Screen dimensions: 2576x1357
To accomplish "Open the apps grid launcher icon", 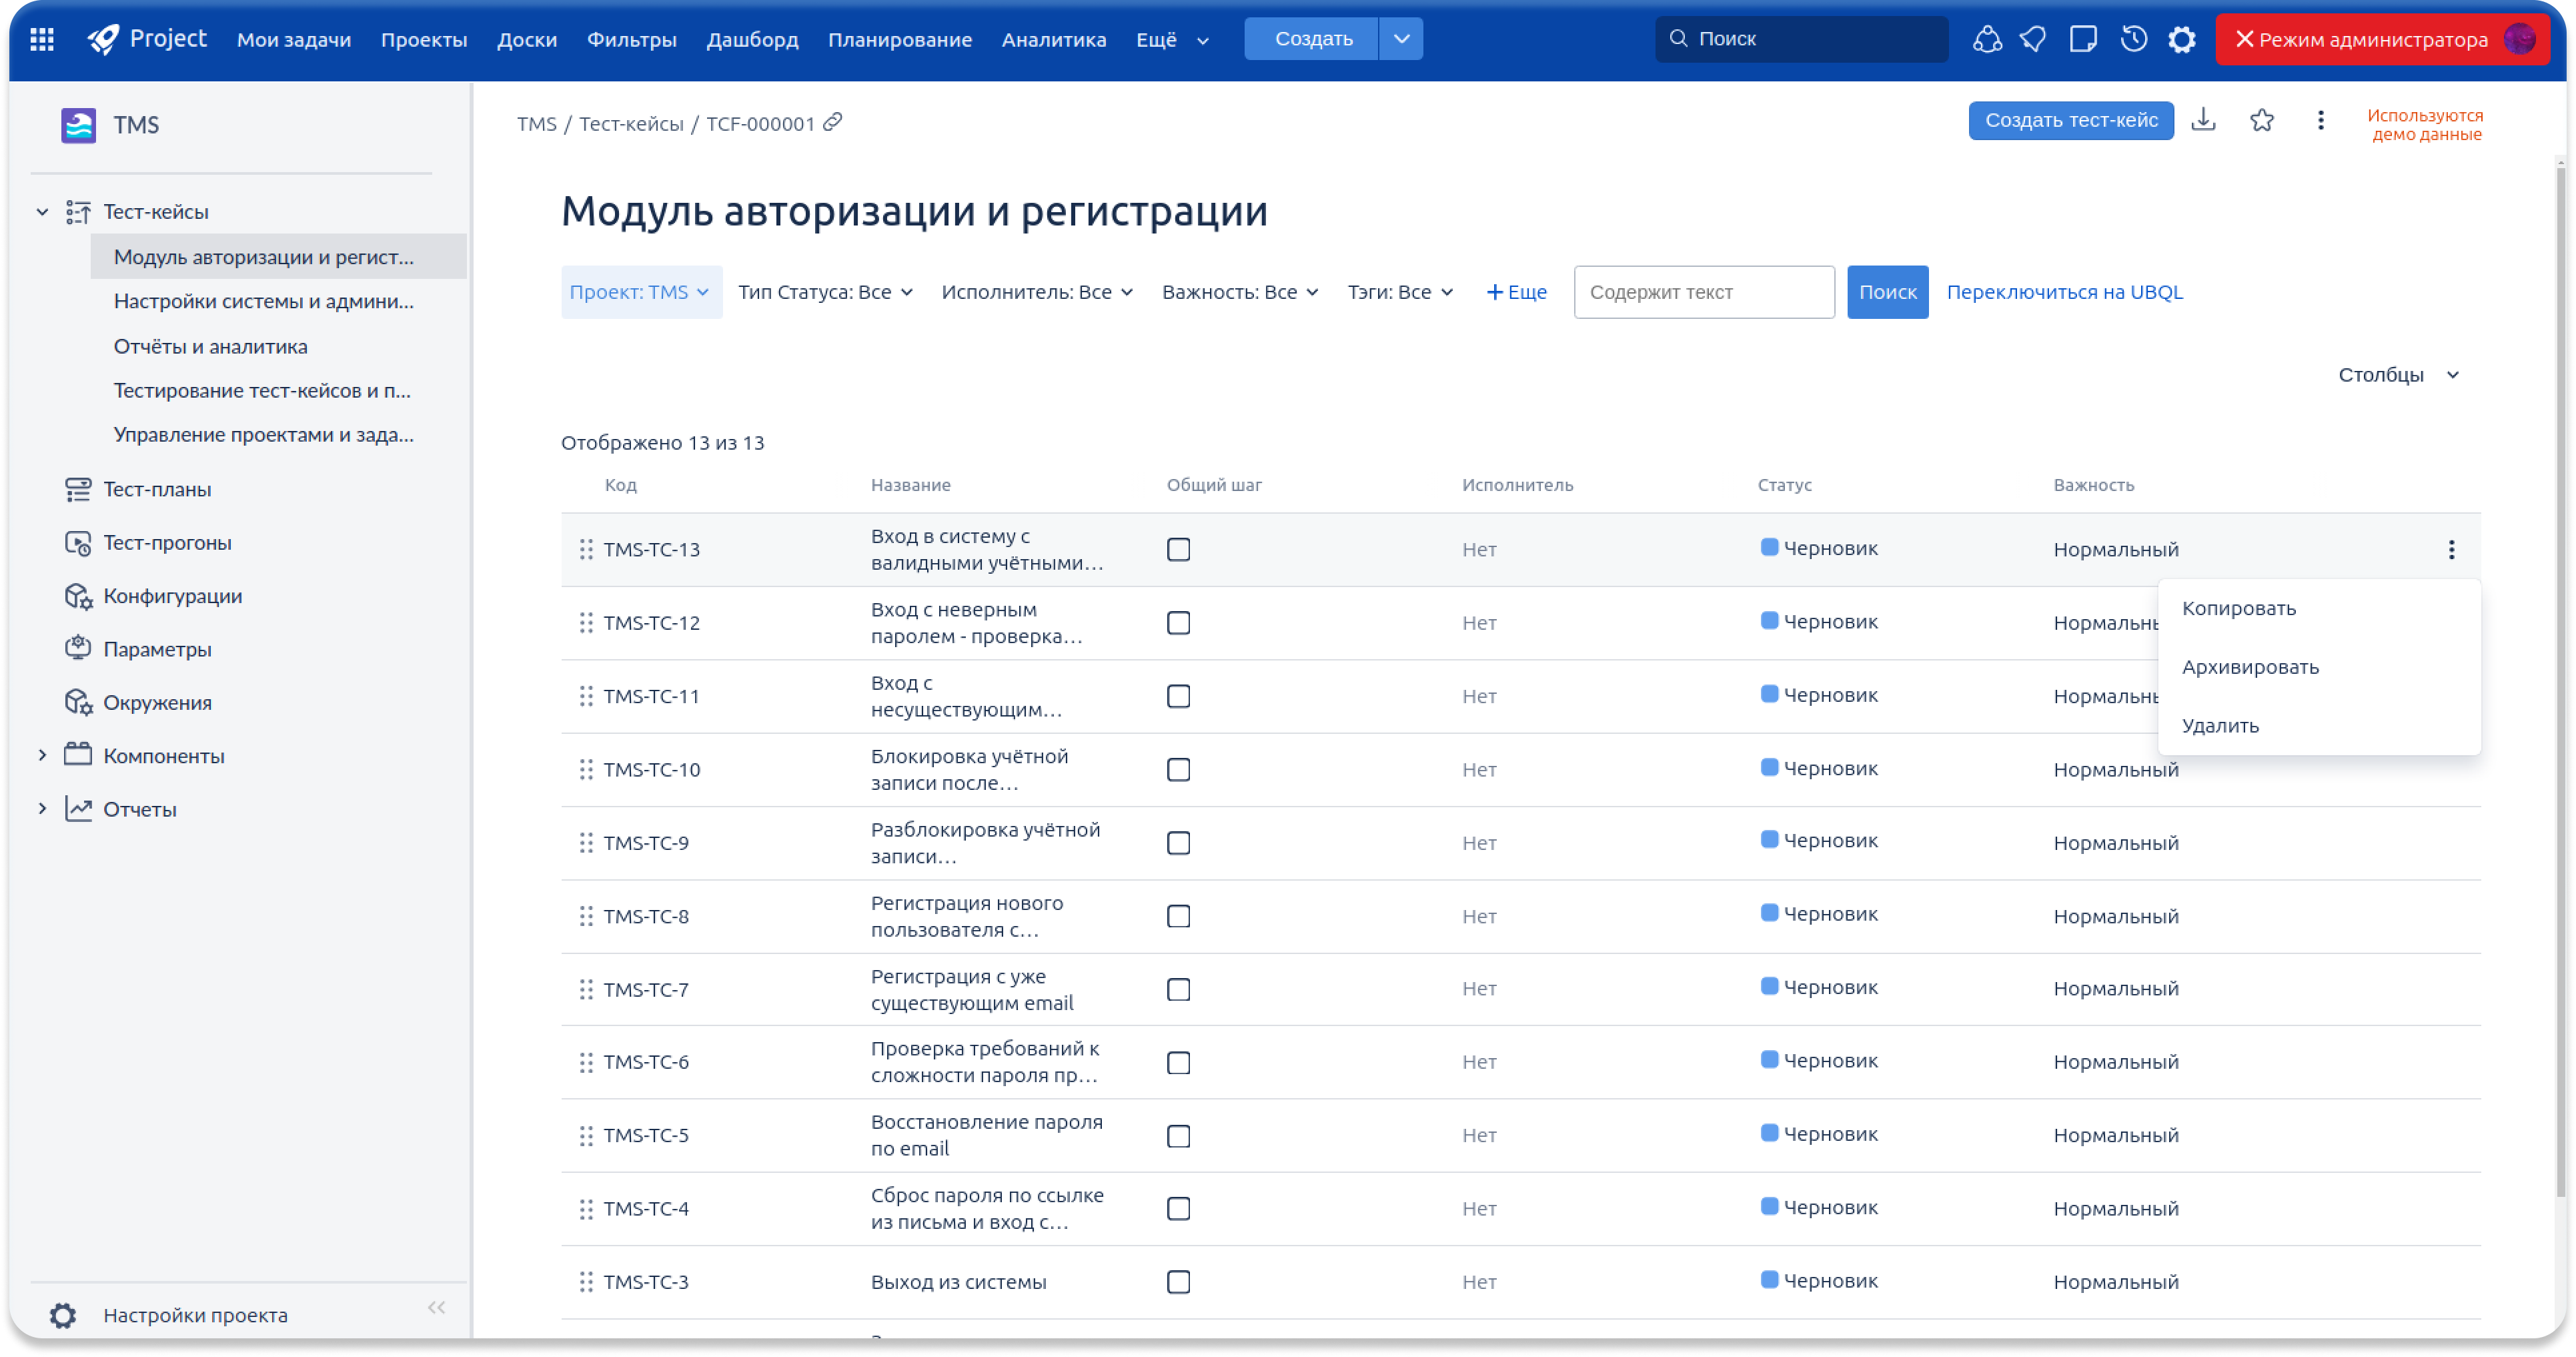I will pos(42,39).
